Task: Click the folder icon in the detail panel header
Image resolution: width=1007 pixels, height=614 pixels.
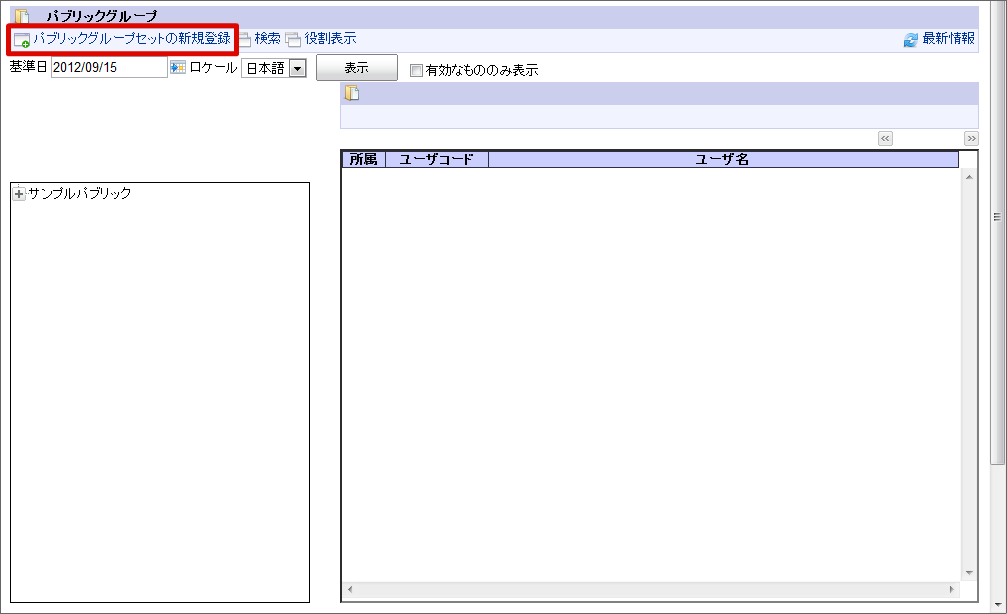Action: click(352, 93)
